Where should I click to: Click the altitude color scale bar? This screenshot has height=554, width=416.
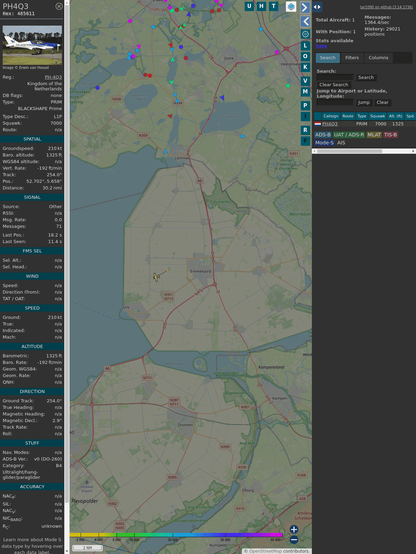click(176, 535)
